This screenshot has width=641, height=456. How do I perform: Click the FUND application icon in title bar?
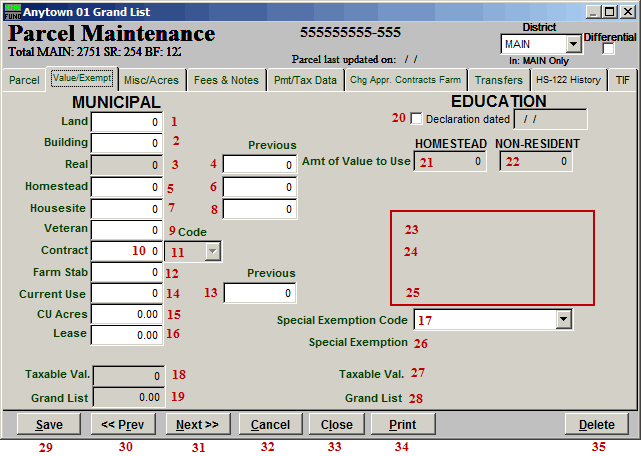(12, 11)
